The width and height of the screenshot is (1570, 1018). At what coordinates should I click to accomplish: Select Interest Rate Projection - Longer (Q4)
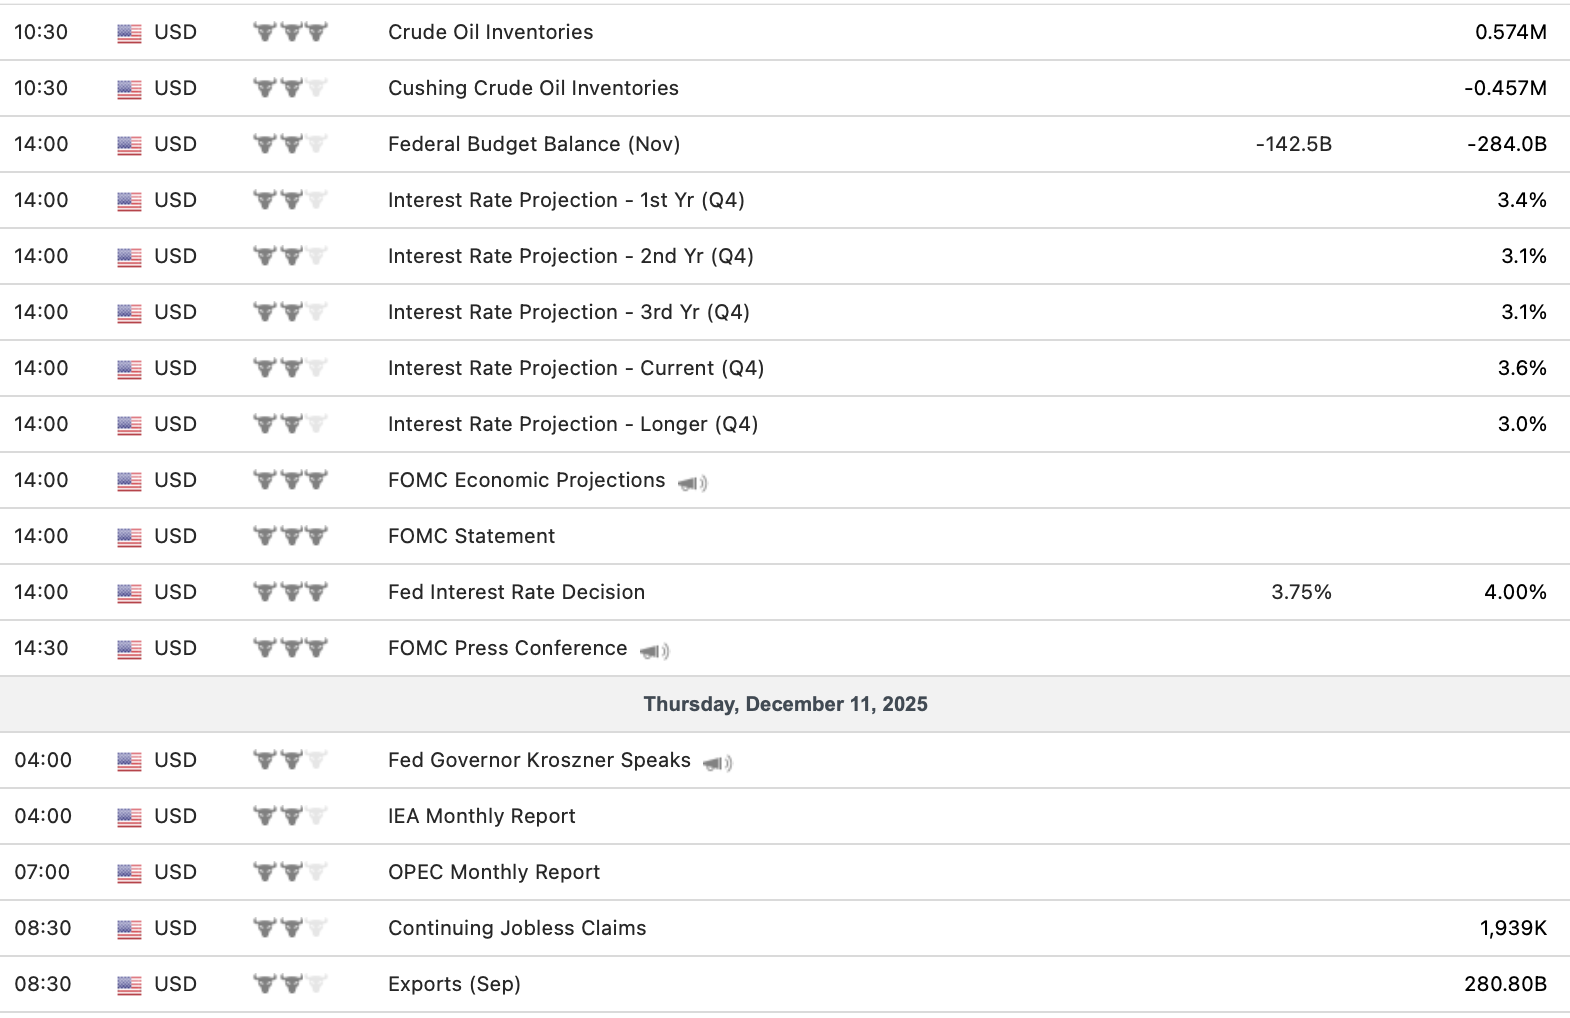point(573,424)
